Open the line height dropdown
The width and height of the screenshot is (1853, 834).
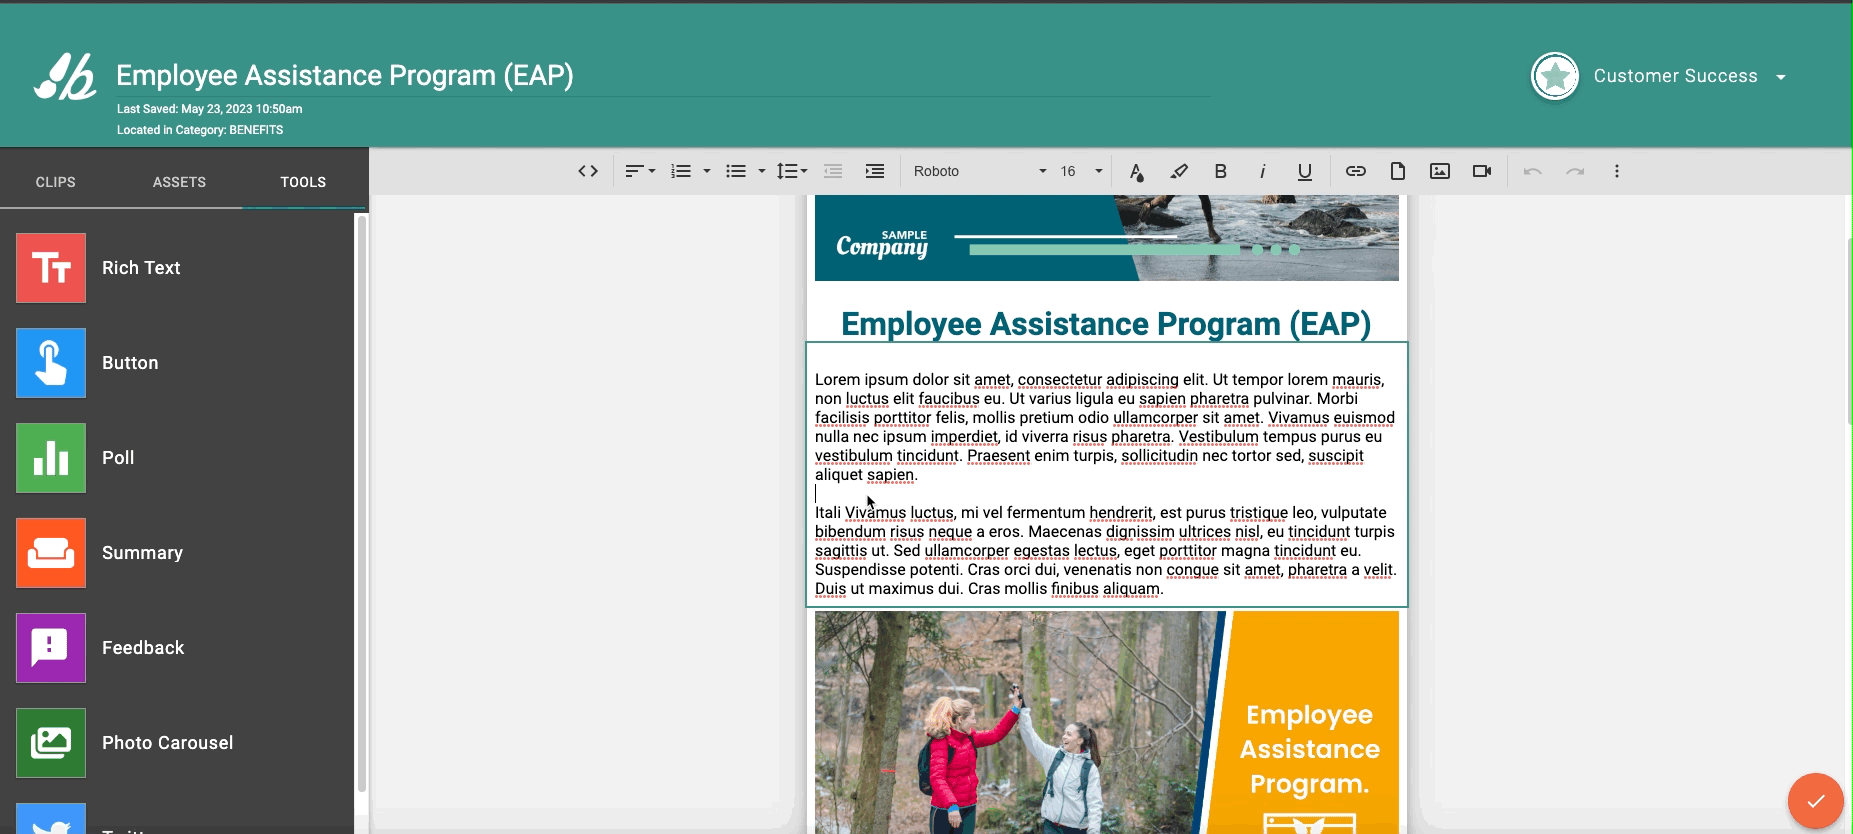(x=792, y=171)
